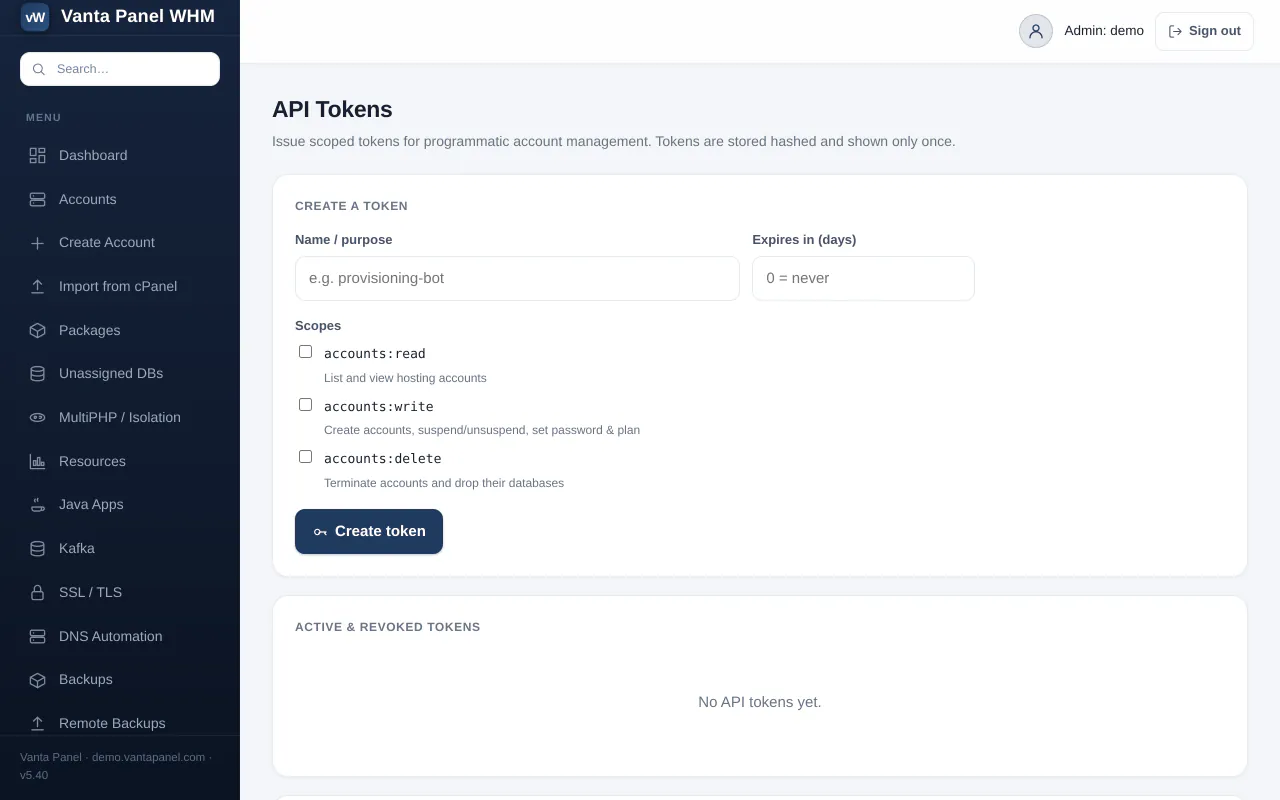Click the SSL / TLS padlock icon
Viewport: 1280px width, 800px height.
(37, 592)
